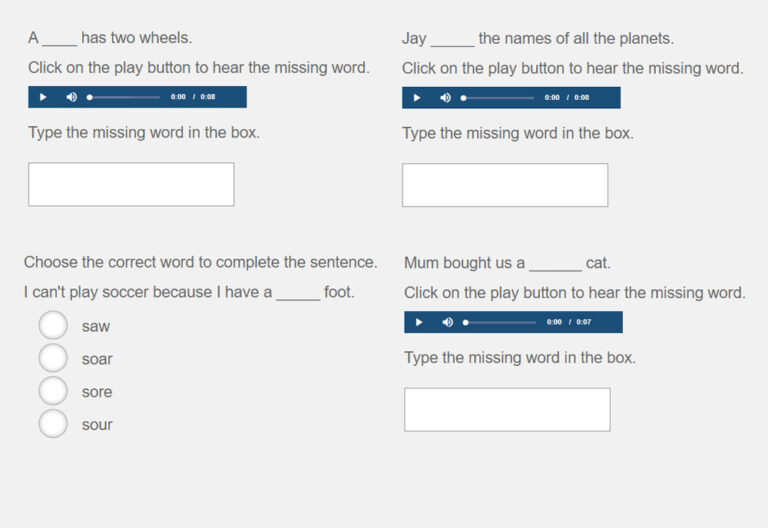Click the 0:07 duration on the cat audio
Screen dimensions: 768x528
(584, 322)
